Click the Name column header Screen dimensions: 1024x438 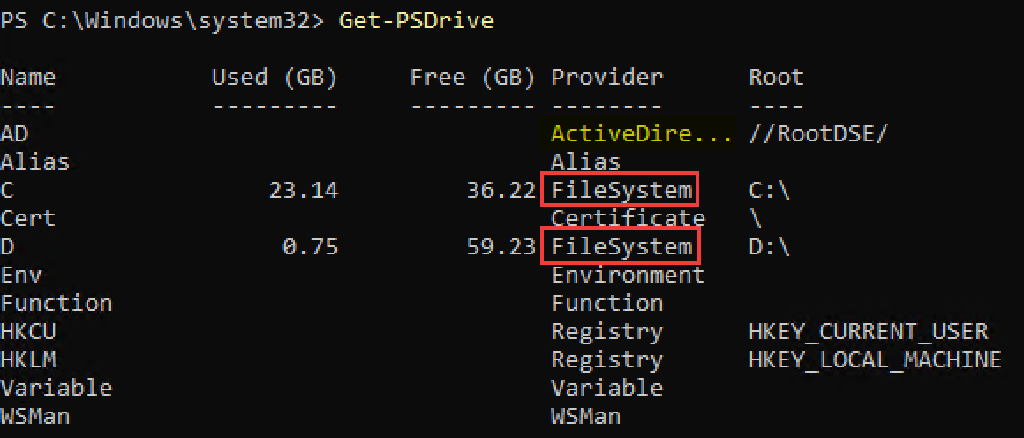tap(28, 77)
